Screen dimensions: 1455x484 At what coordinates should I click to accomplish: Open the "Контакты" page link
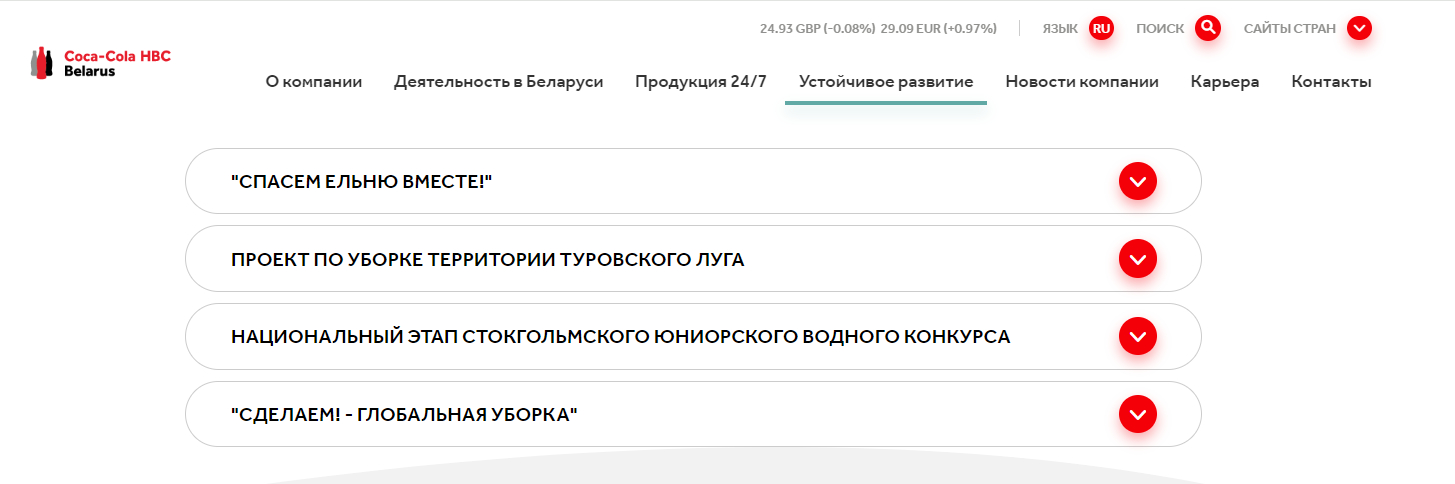click(1331, 82)
